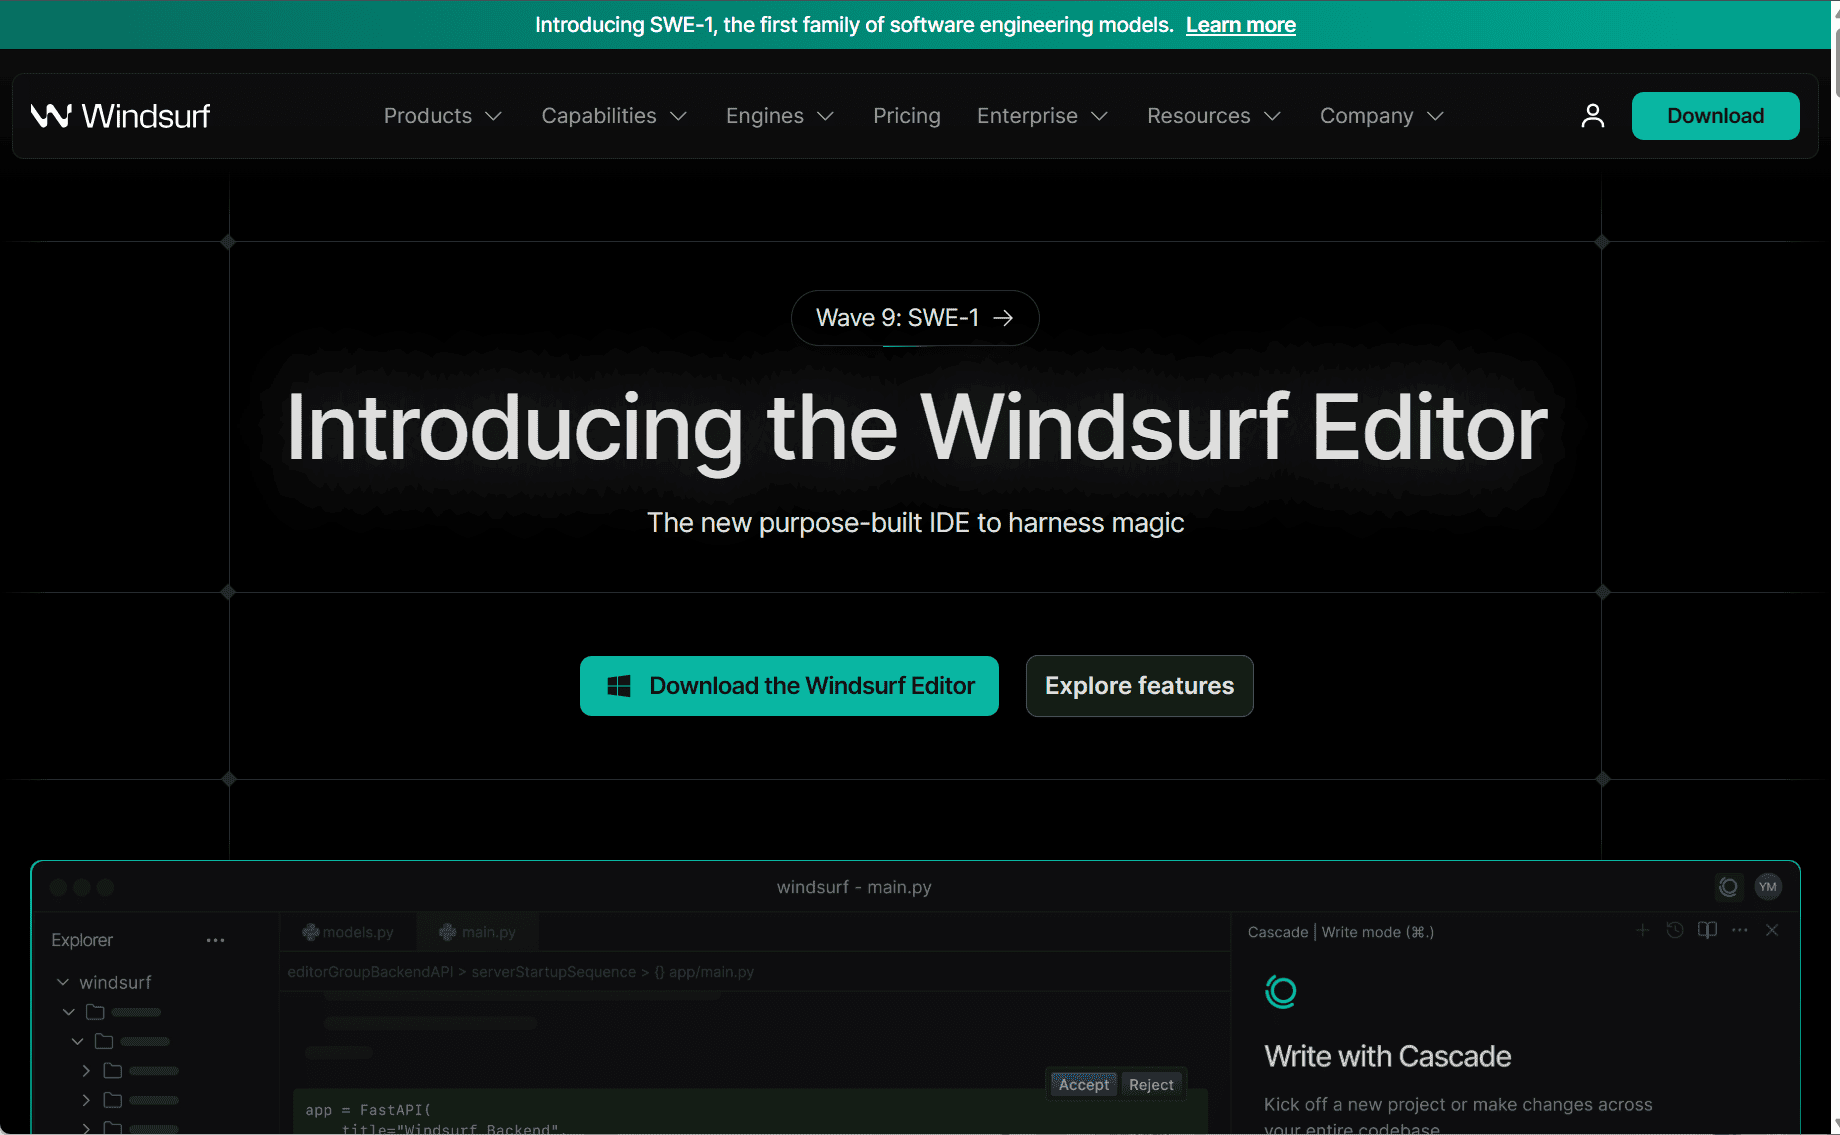The image size is (1840, 1135).
Task: Close the Cascade panel with X
Action: (1772, 930)
